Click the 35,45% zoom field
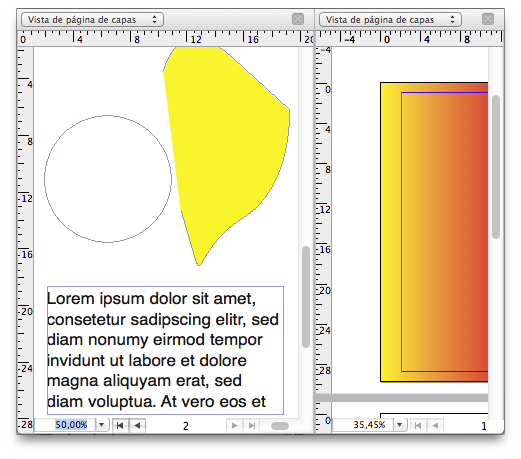Viewport: 521px width, 459px height. [363, 425]
